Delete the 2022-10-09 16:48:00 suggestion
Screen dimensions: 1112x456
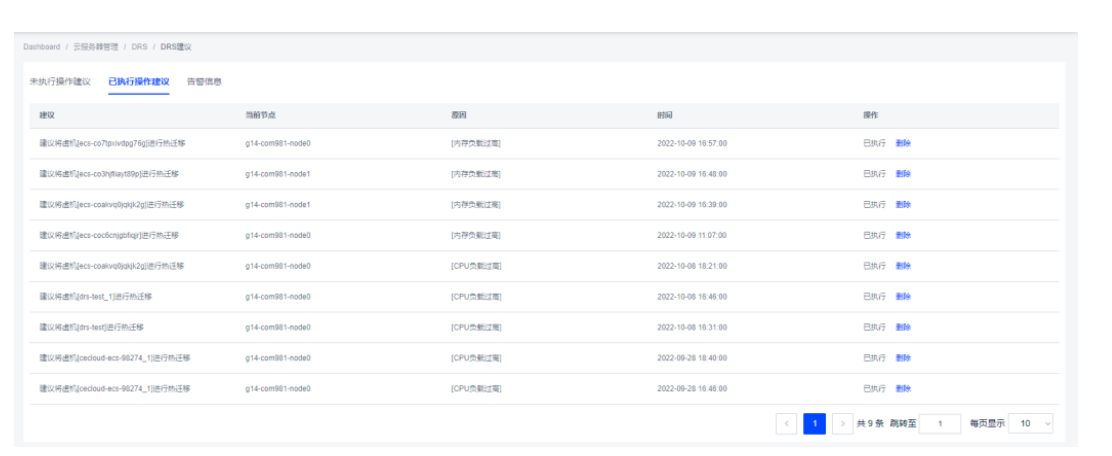904,174
